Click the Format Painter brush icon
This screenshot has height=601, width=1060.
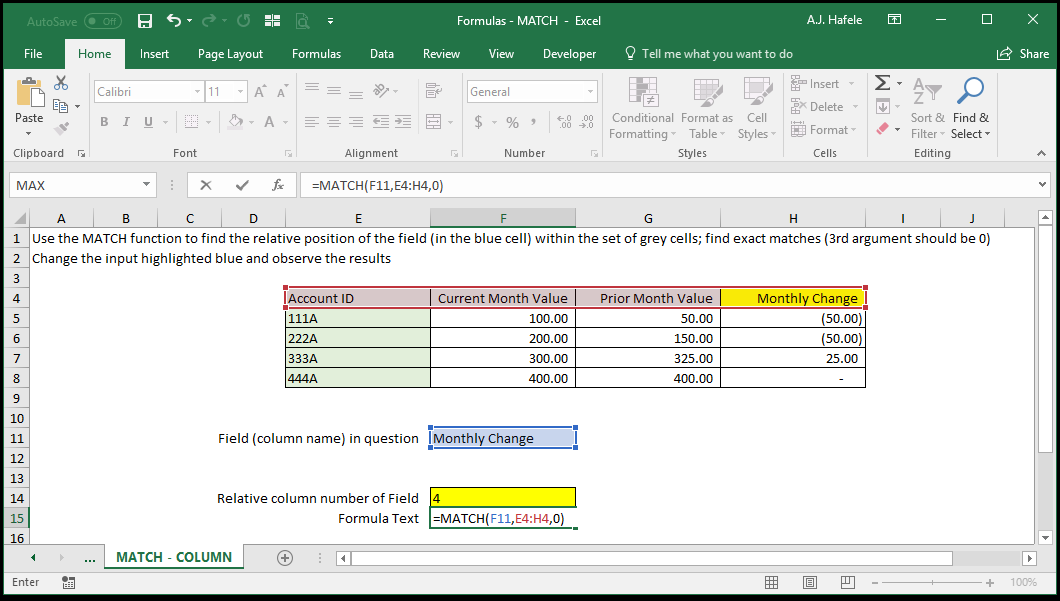61,128
